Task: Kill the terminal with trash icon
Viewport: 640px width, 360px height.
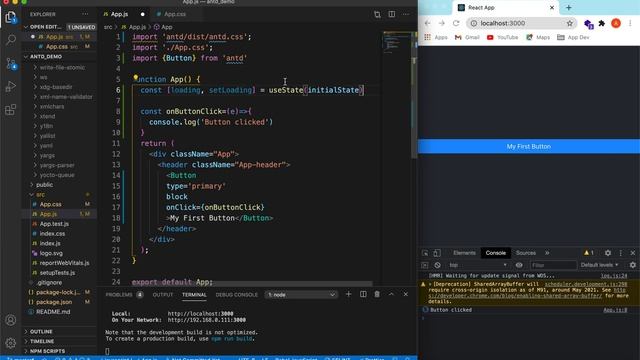Action: click(377, 294)
